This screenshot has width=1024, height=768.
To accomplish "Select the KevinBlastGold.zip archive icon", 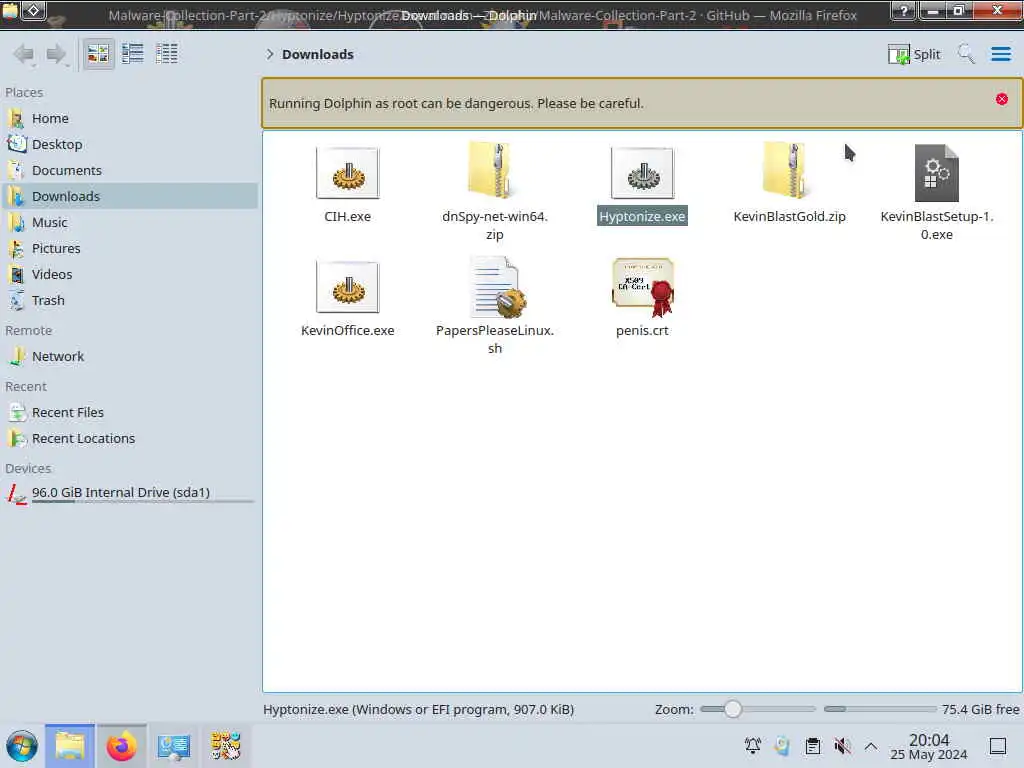I will click(x=789, y=171).
